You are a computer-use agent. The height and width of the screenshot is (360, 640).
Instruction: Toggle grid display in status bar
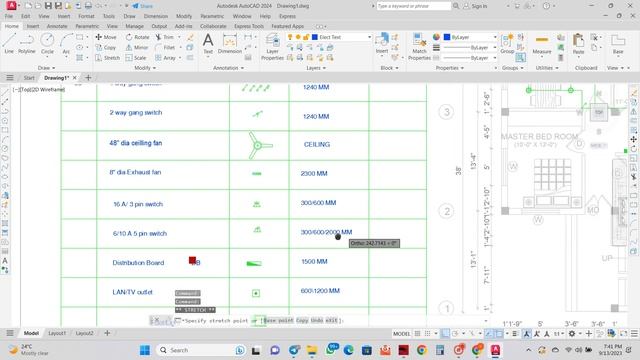click(417, 333)
